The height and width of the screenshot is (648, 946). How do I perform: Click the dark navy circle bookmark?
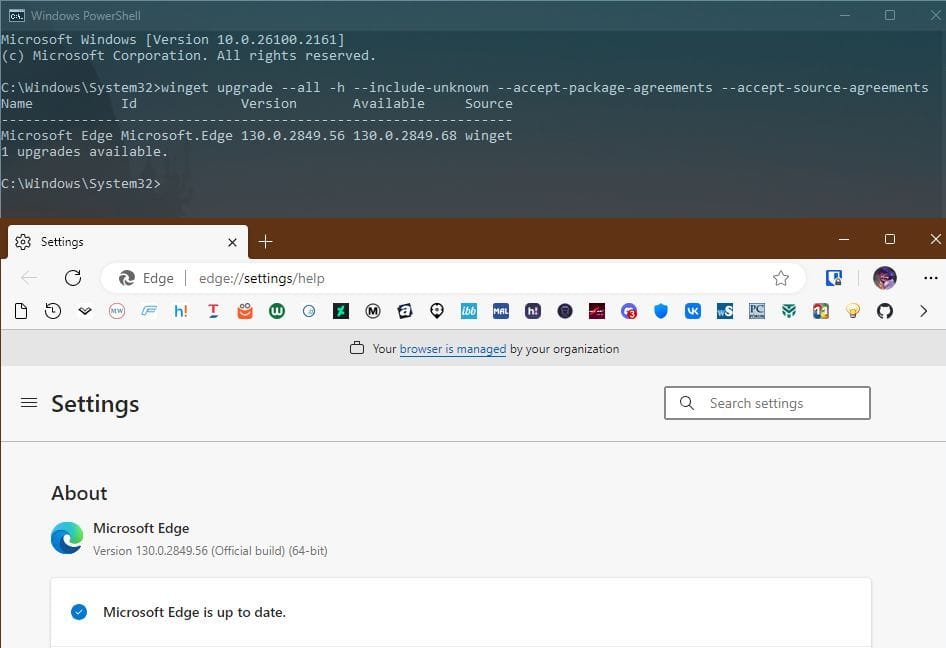[565, 311]
